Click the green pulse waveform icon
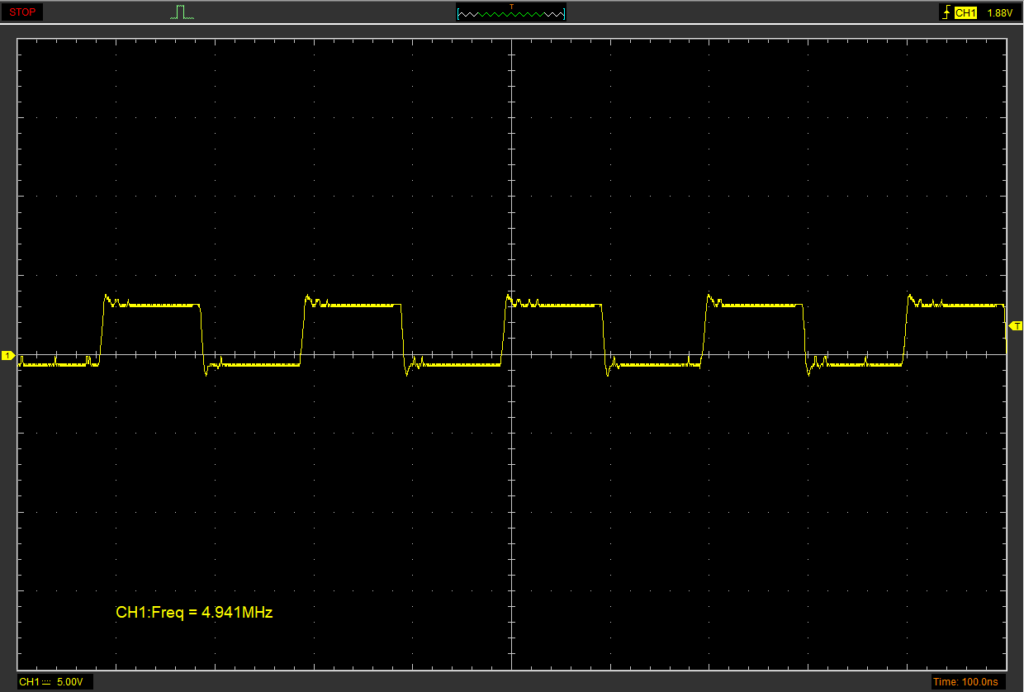Screen dimensions: 1024x692 click(x=181, y=12)
